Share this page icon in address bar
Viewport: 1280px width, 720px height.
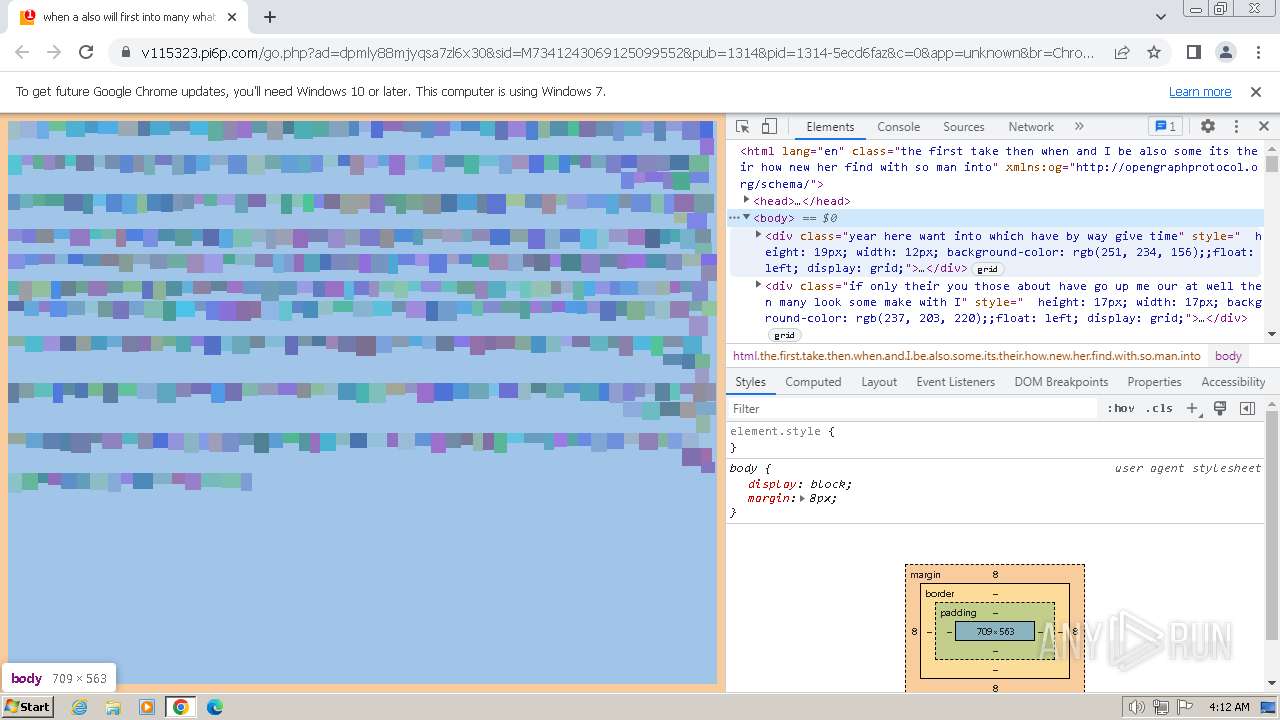(x=1122, y=52)
